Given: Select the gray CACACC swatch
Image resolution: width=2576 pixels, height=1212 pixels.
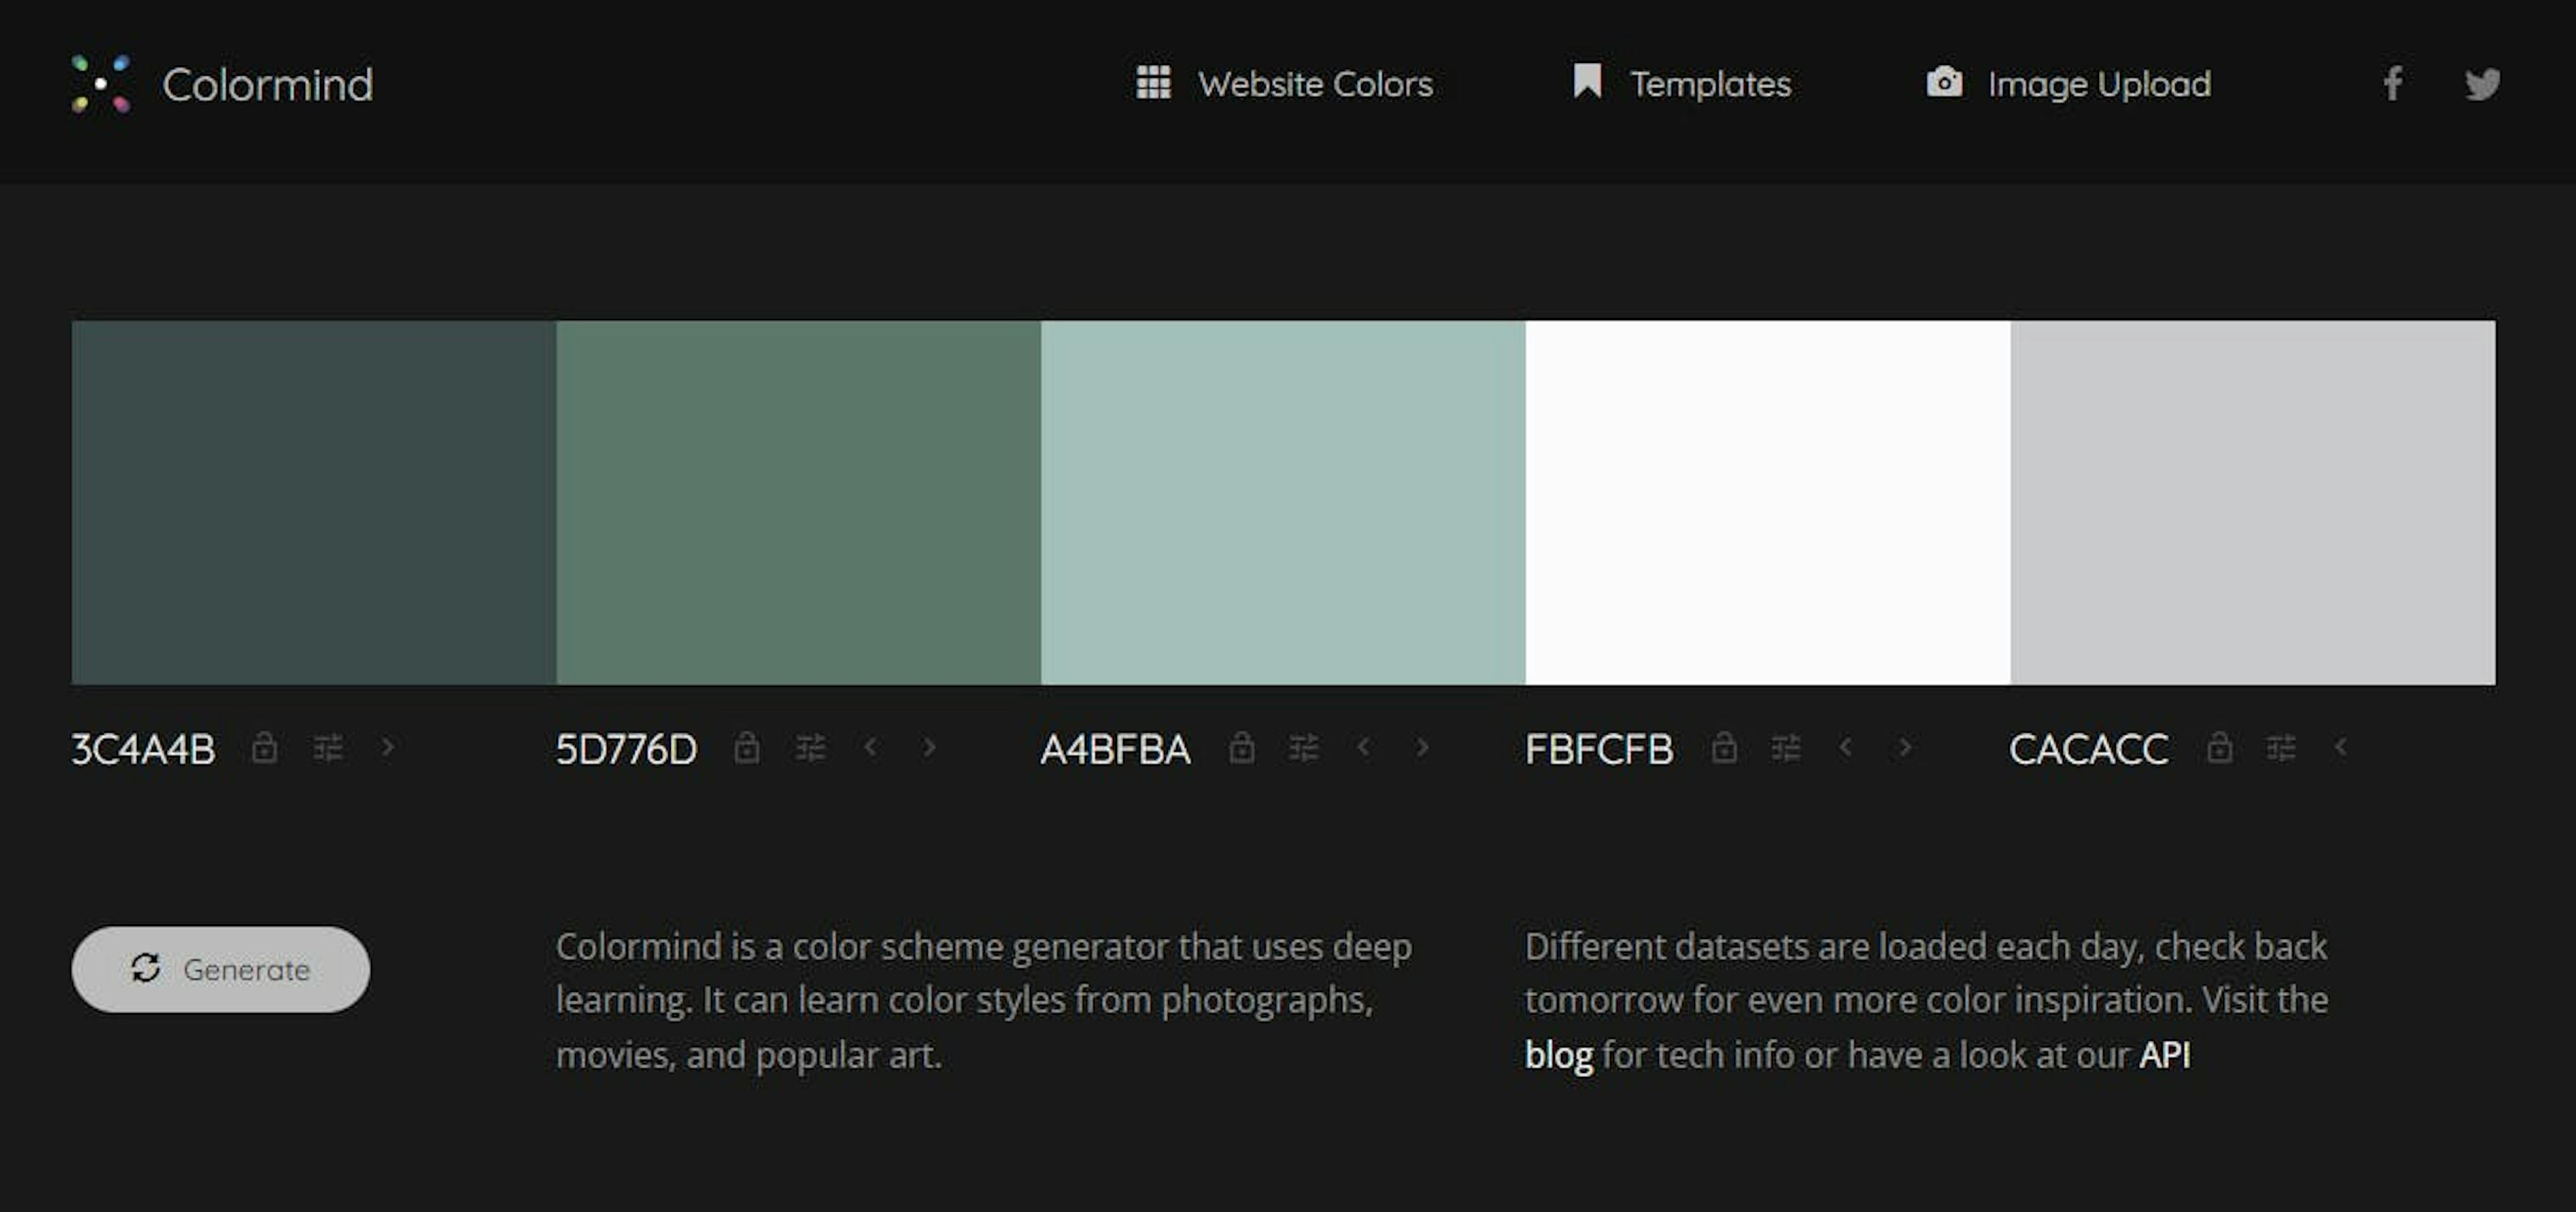Looking at the screenshot, I should coord(2253,502).
